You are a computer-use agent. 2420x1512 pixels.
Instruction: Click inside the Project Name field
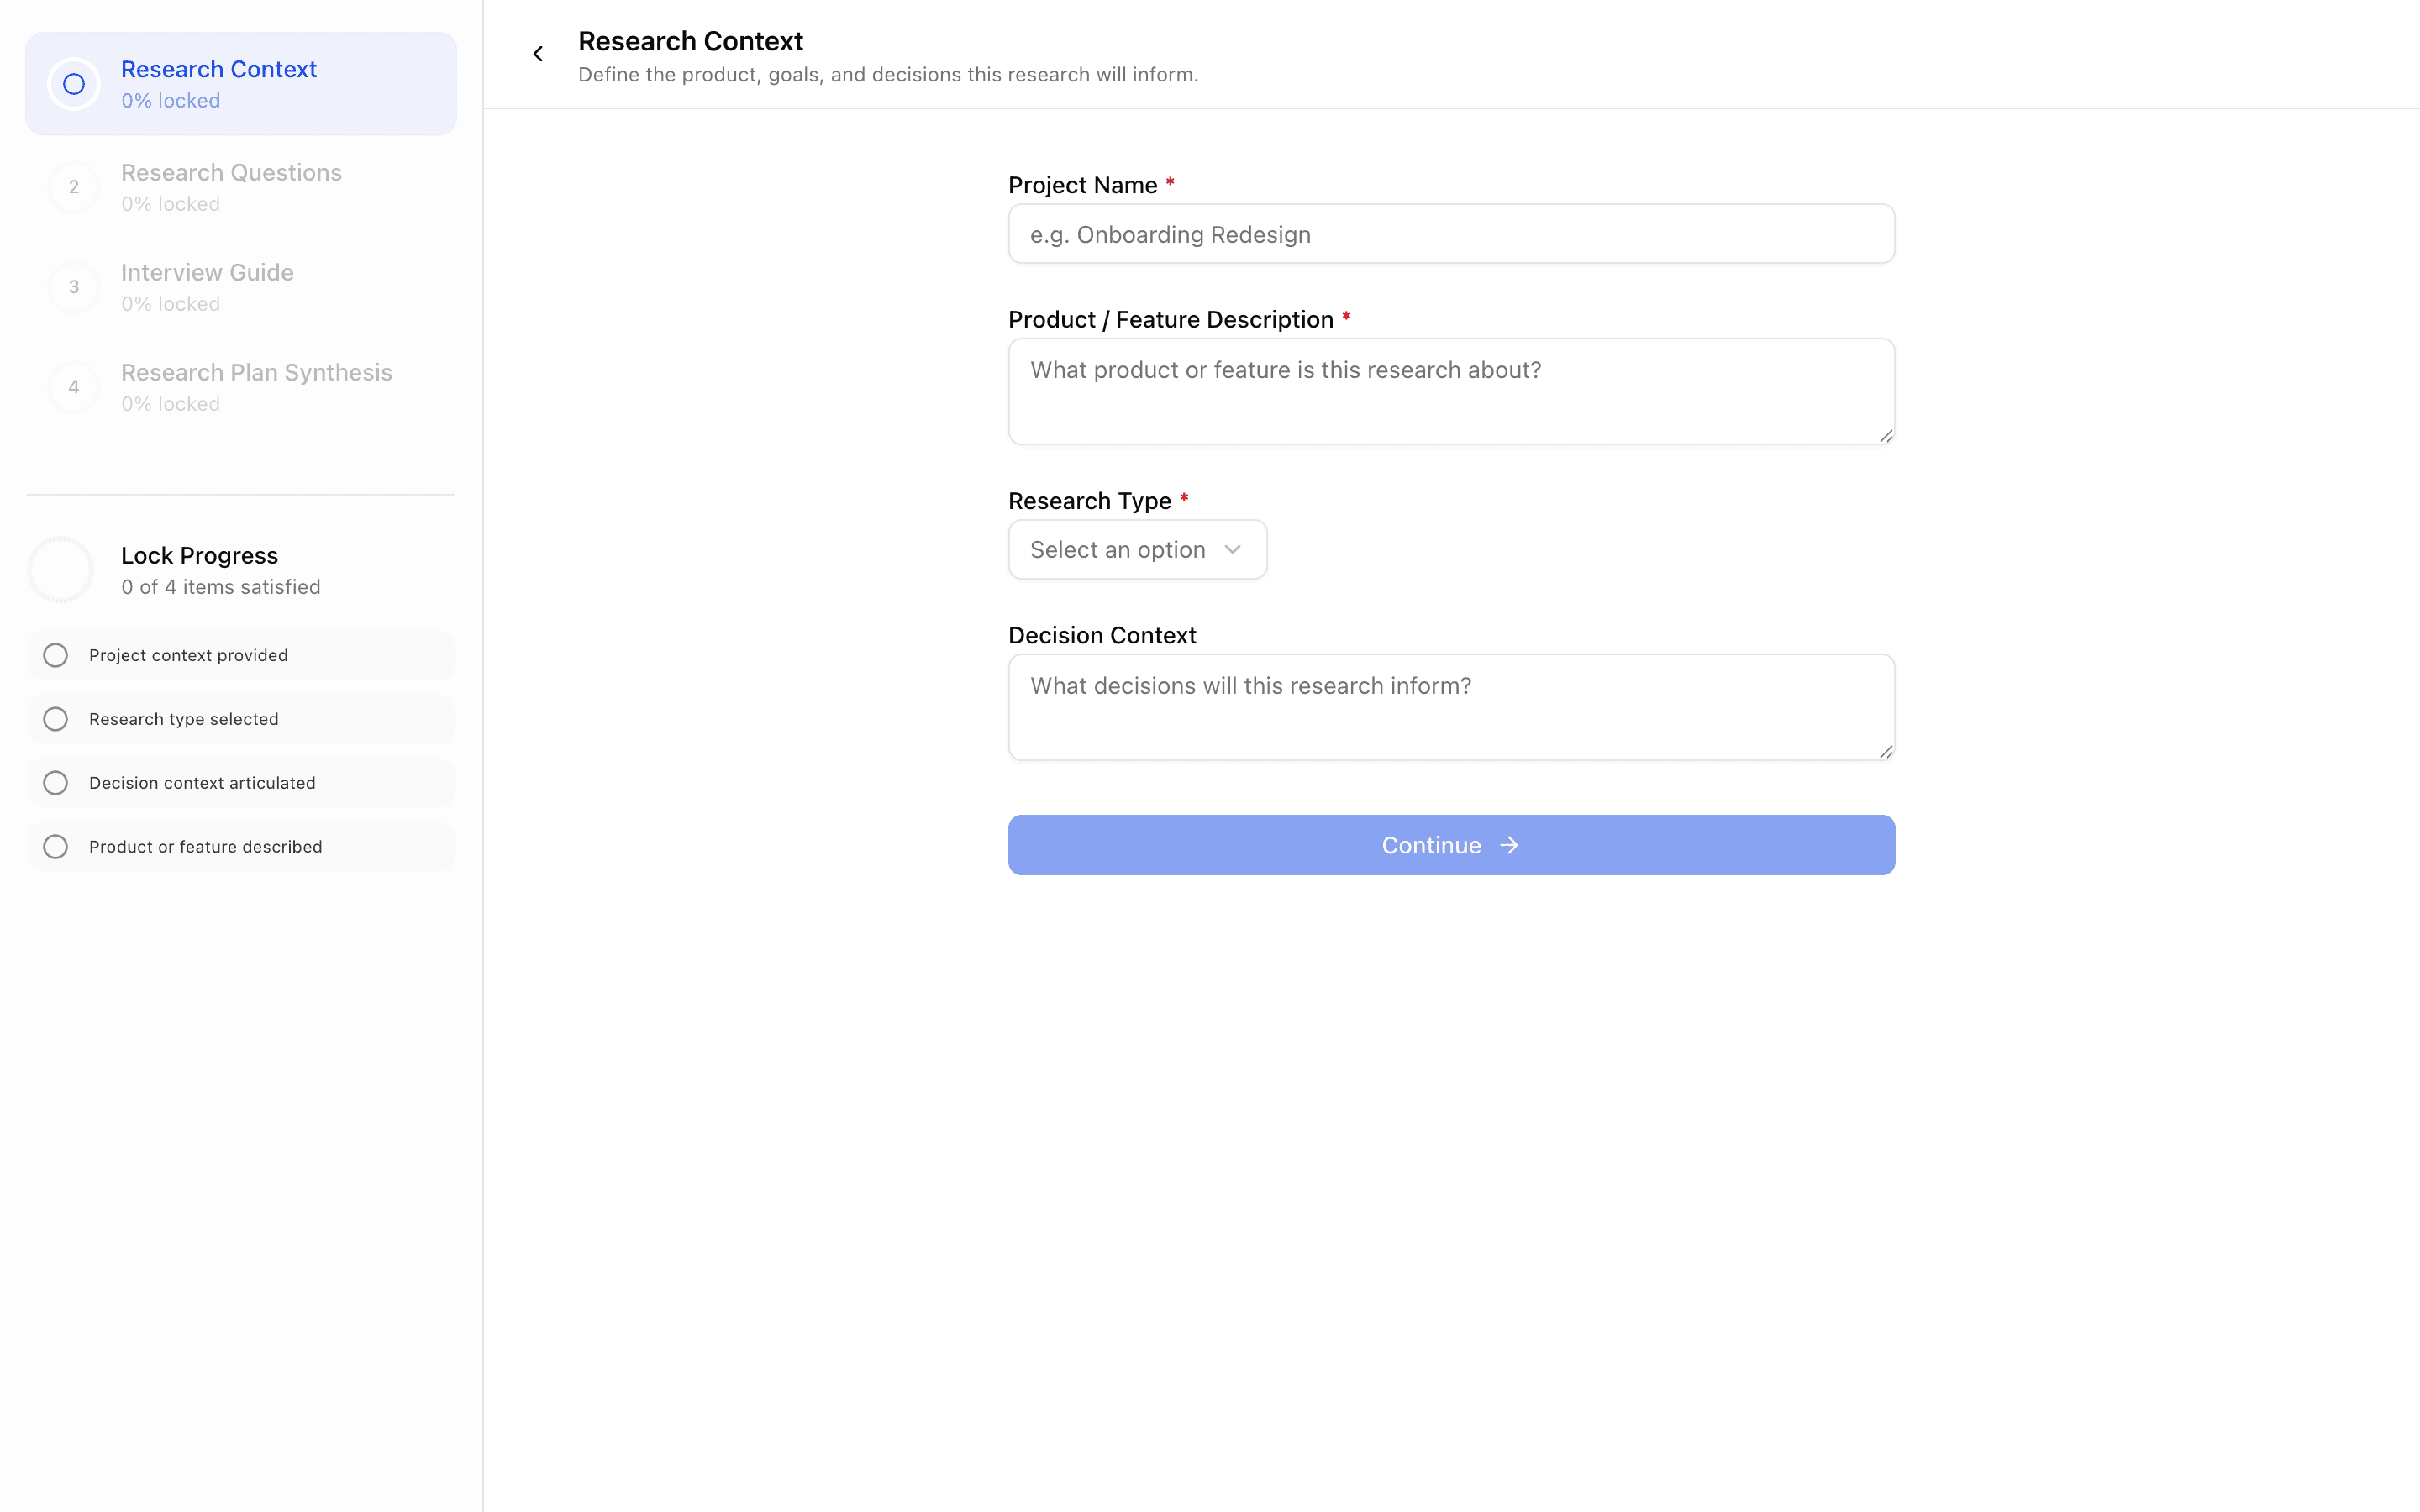click(1450, 234)
